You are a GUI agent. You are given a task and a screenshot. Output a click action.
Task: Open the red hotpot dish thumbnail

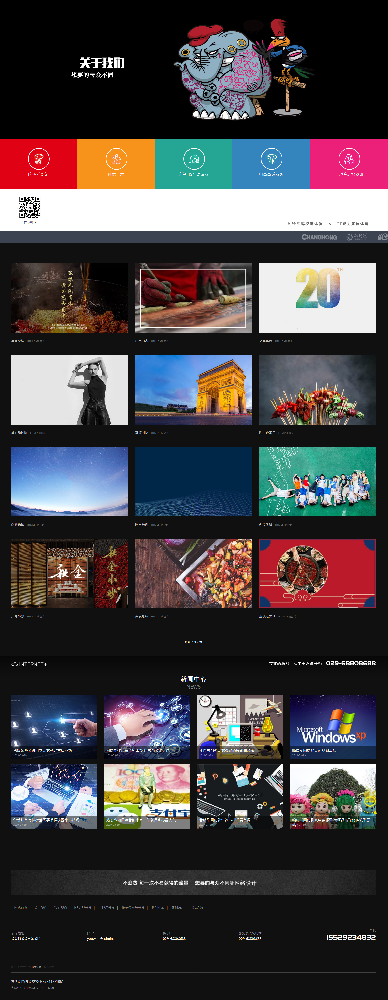317,573
